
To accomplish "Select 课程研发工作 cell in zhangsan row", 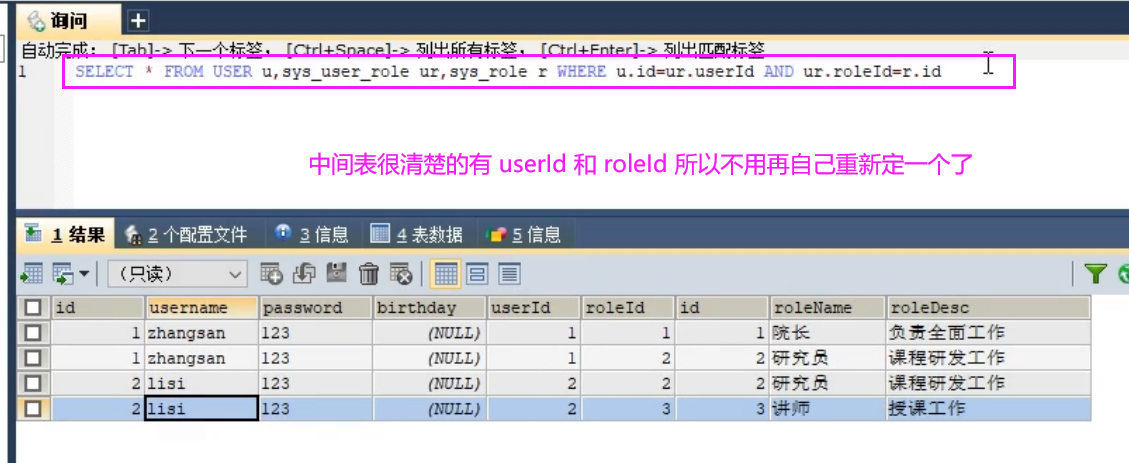I will point(988,359).
